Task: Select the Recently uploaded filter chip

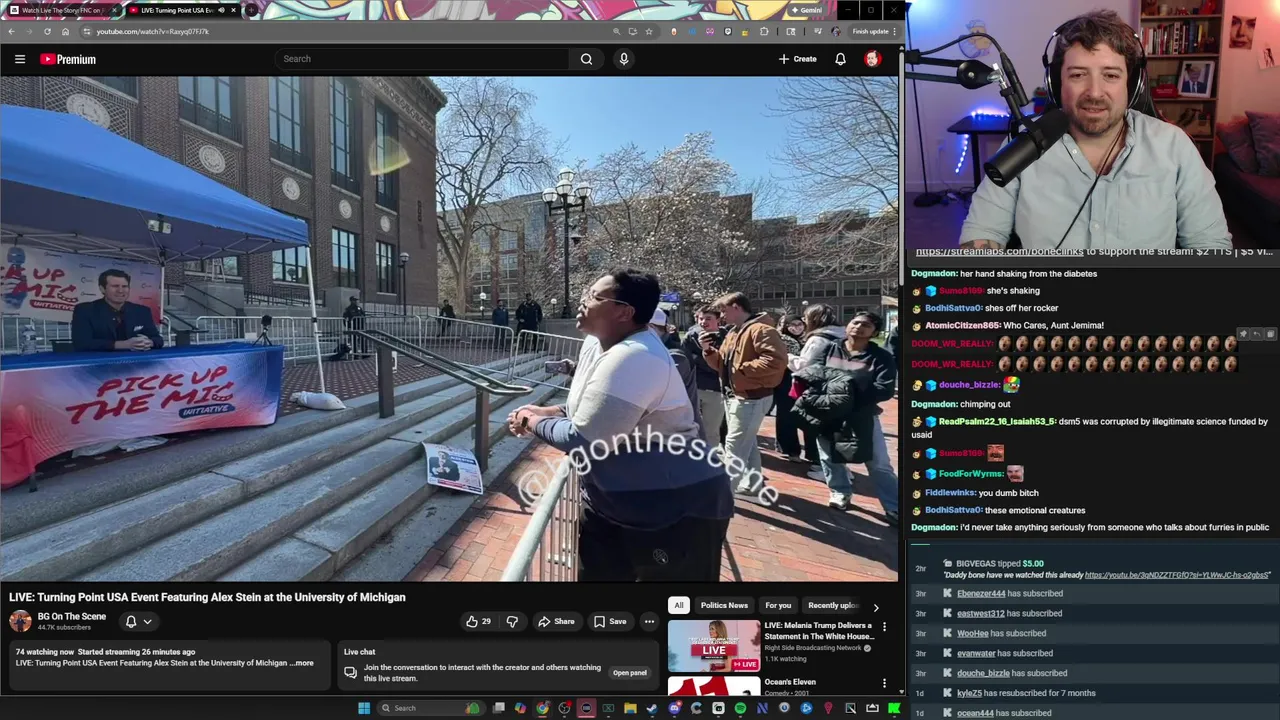Action: [x=832, y=605]
